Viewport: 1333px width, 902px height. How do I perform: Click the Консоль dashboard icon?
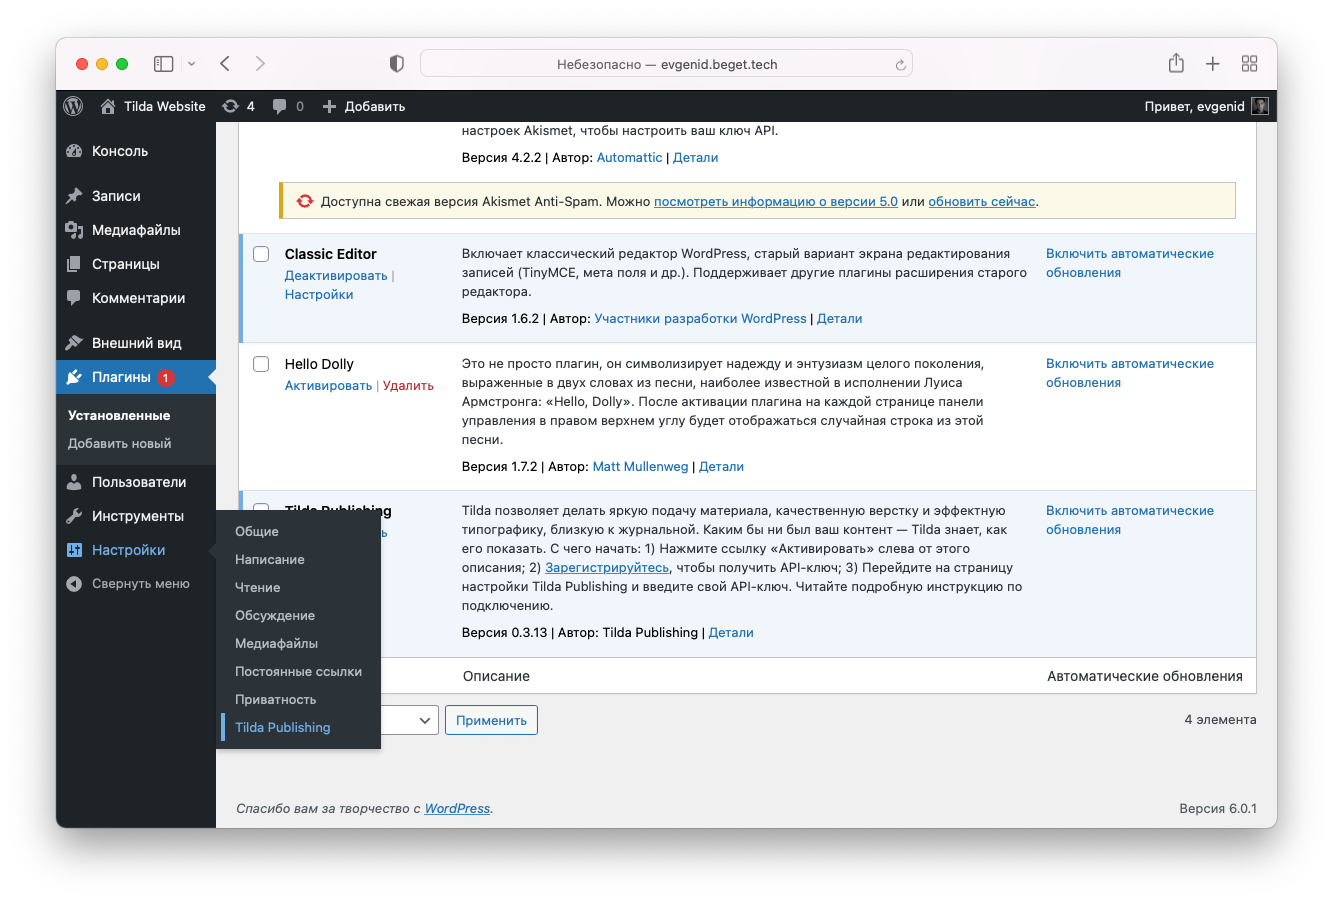click(x=74, y=151)
